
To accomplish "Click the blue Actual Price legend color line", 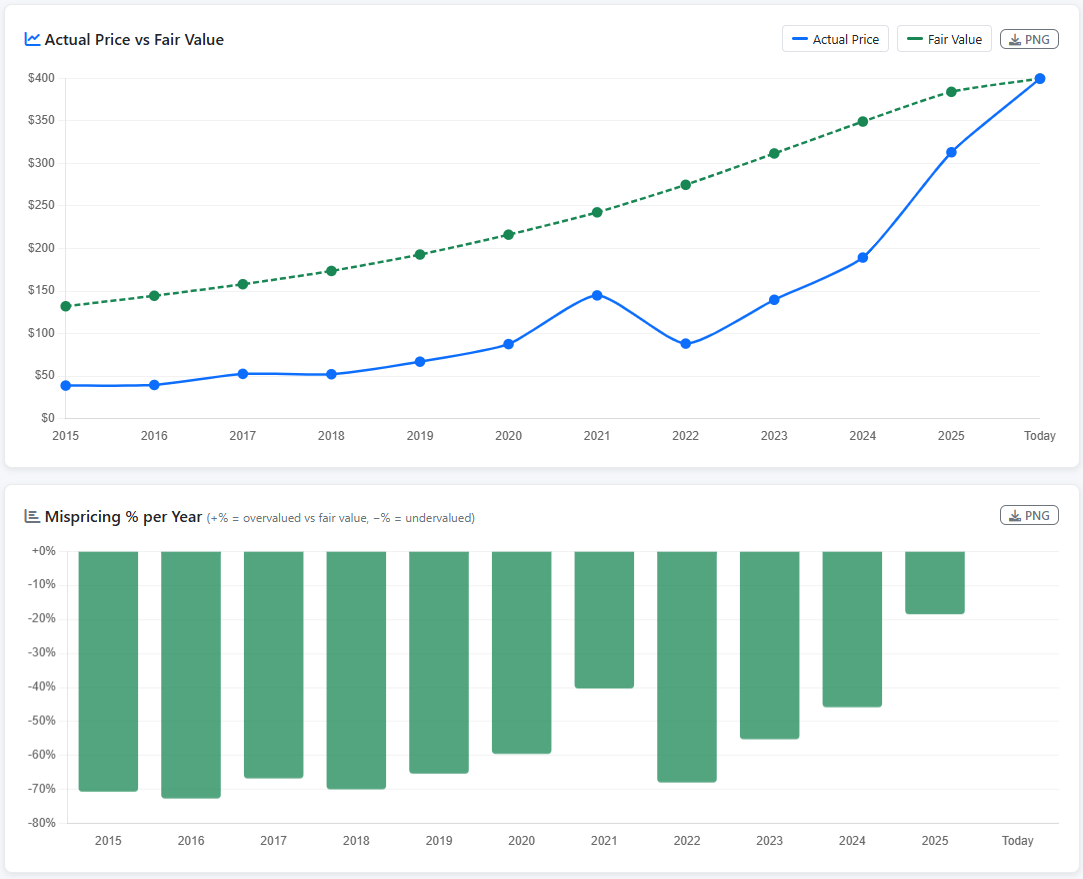I will pos(800,39).
